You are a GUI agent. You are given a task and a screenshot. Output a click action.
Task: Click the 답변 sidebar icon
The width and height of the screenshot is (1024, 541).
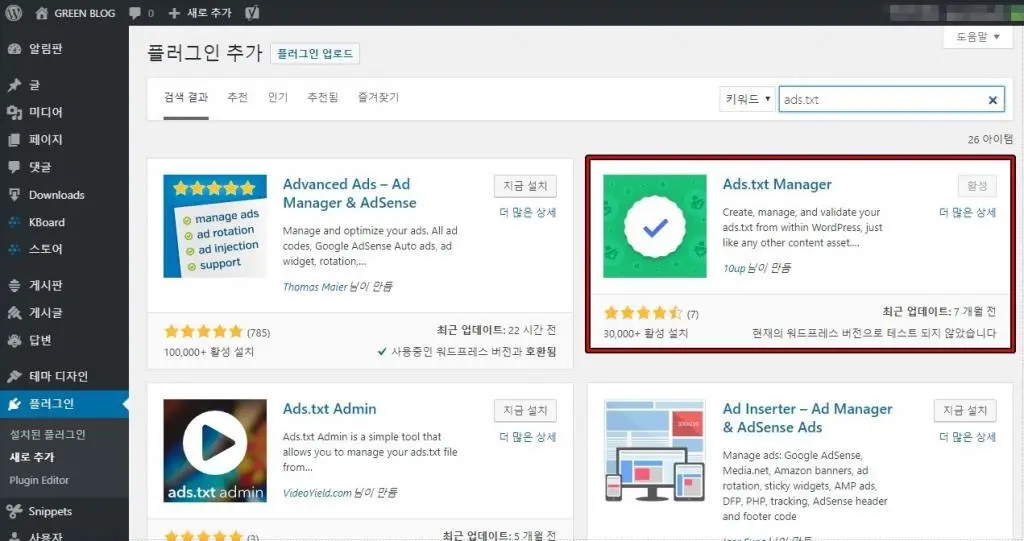(x=14, y=340)
